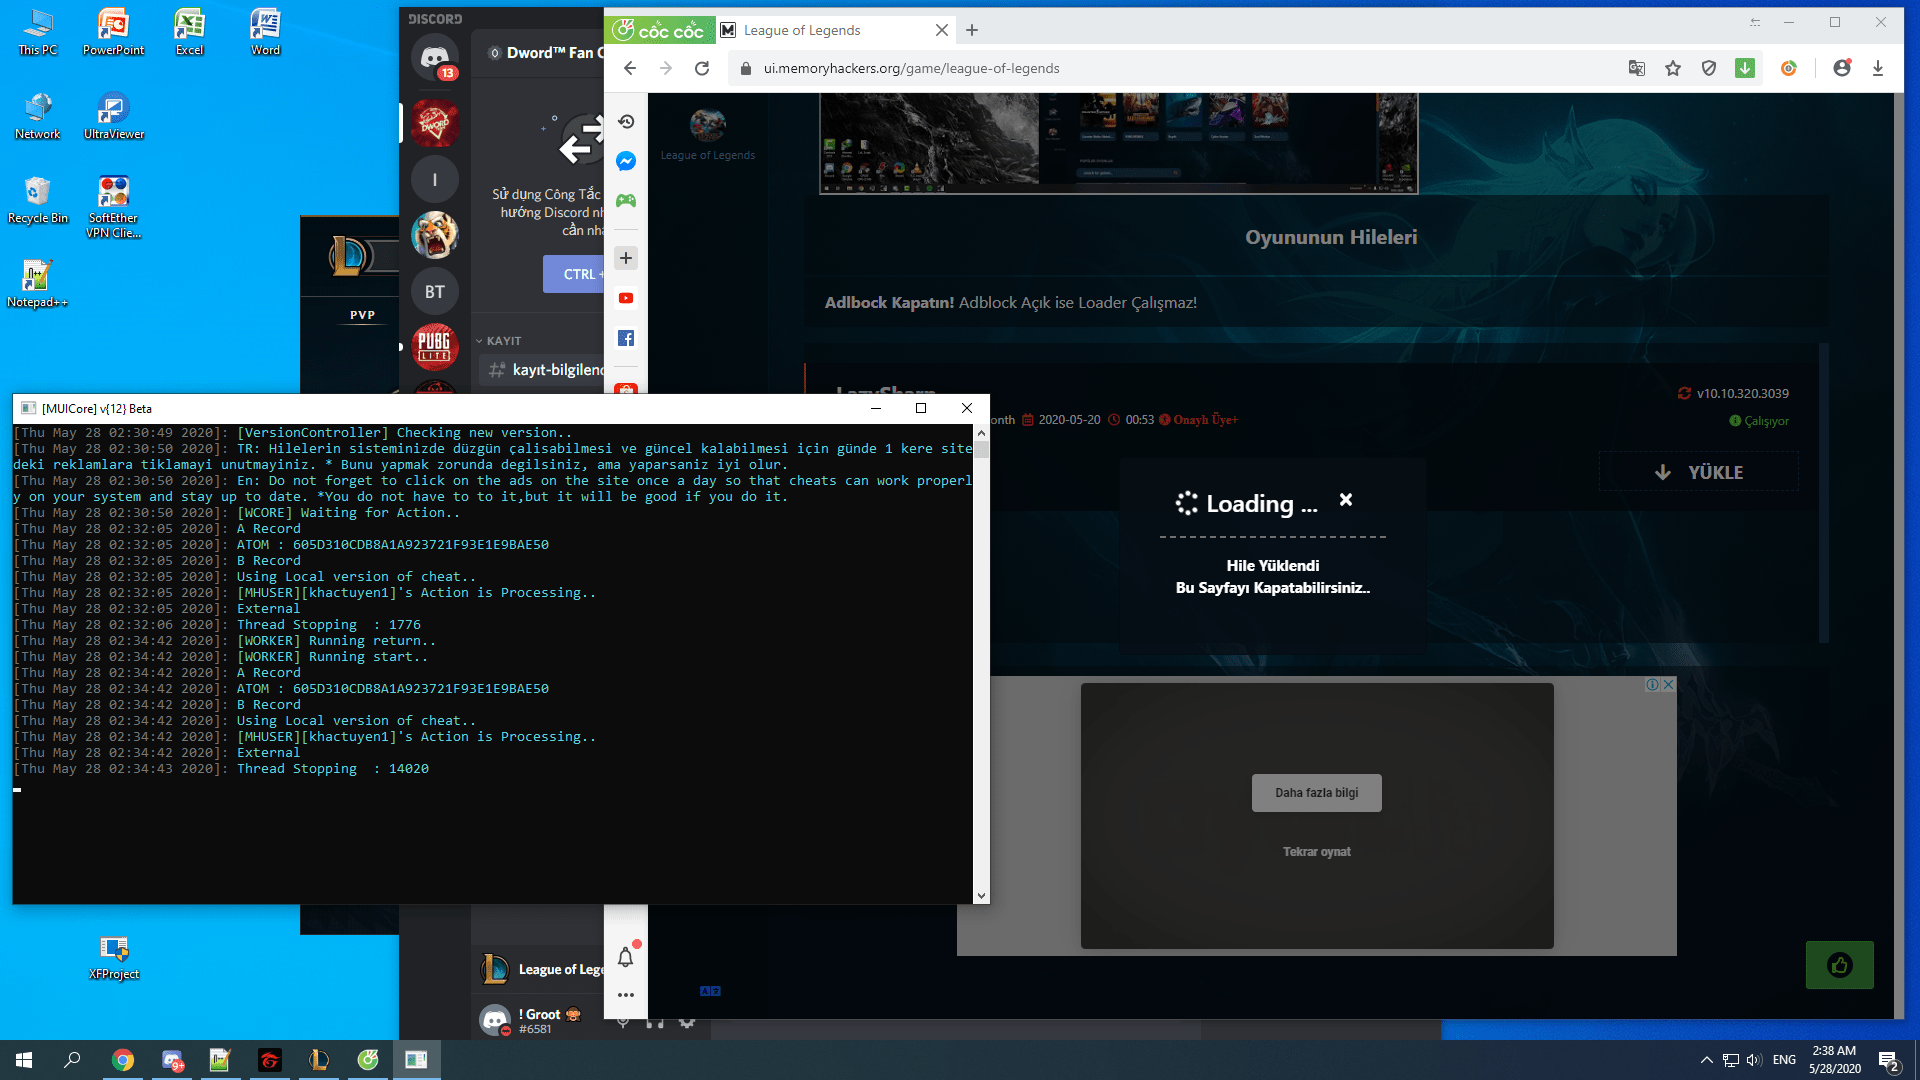
Task: Click the YÜKLE load button
Action: (1698, 472)
